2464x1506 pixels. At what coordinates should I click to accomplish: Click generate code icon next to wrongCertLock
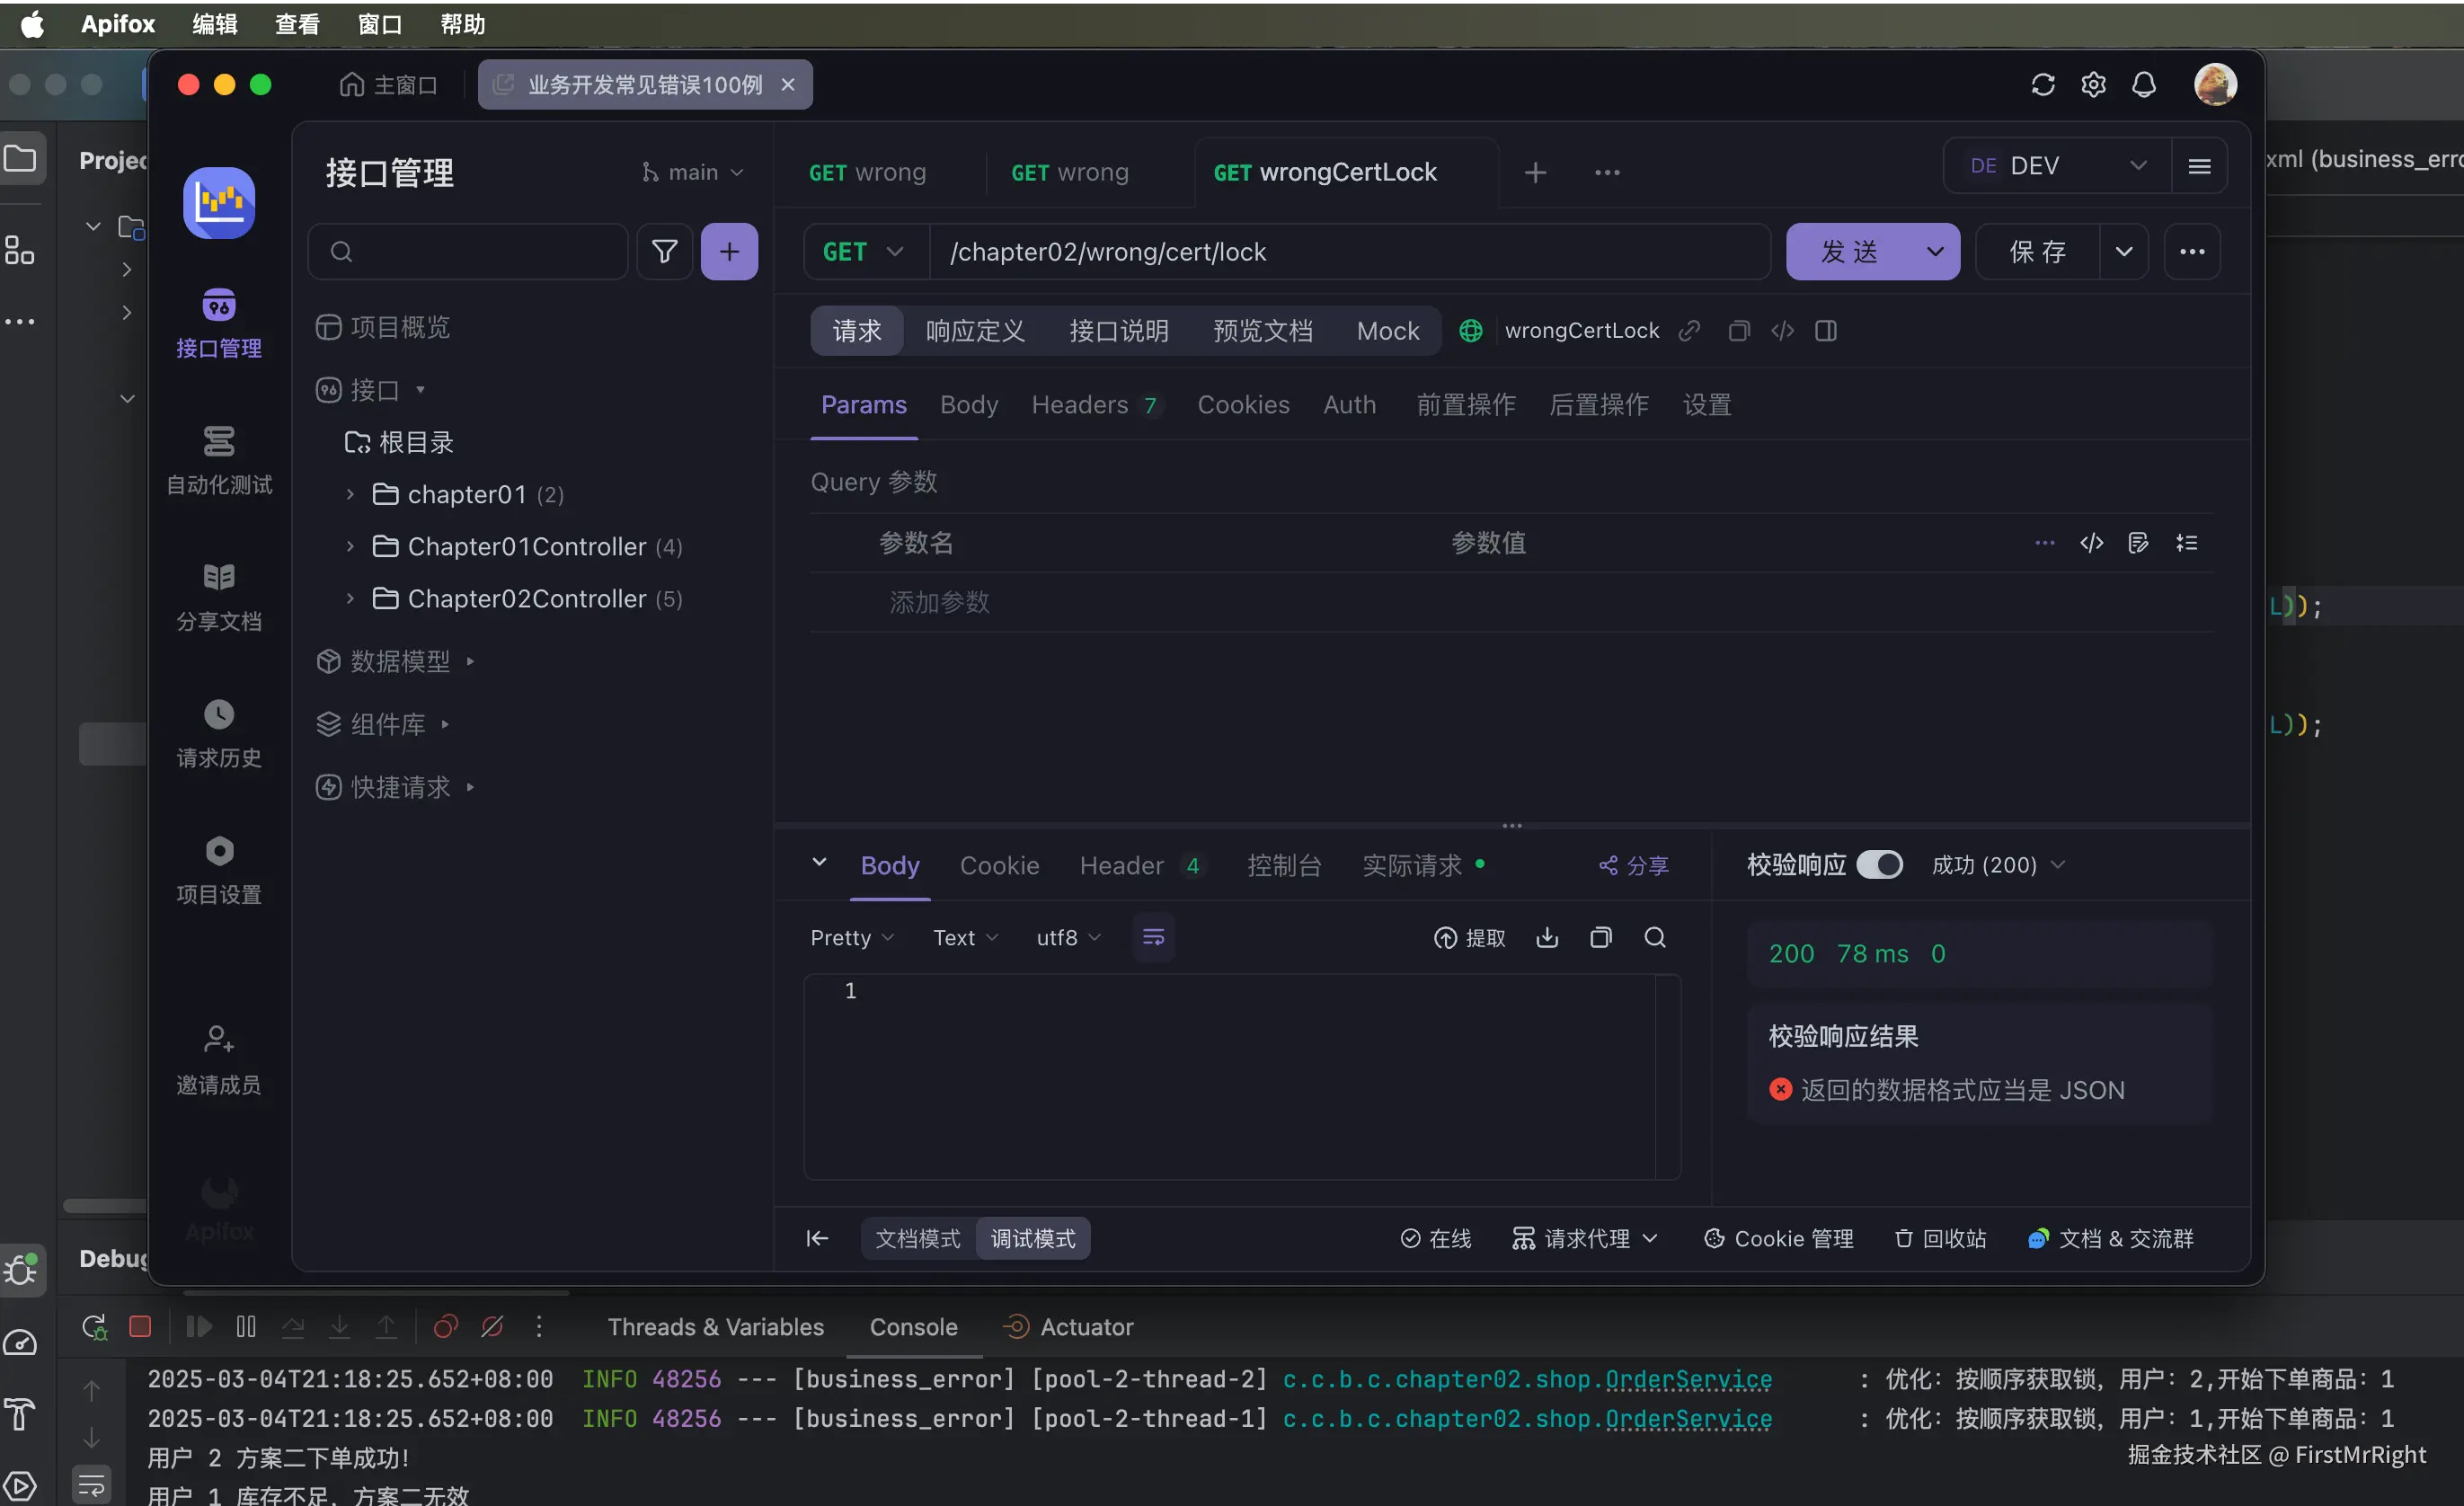click(1782, 331)
